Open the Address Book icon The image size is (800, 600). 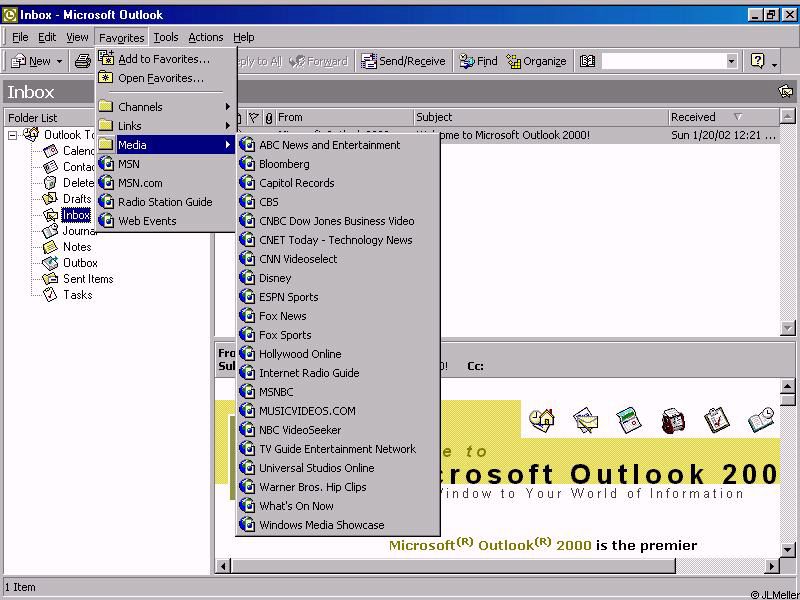tap(588, 61)
